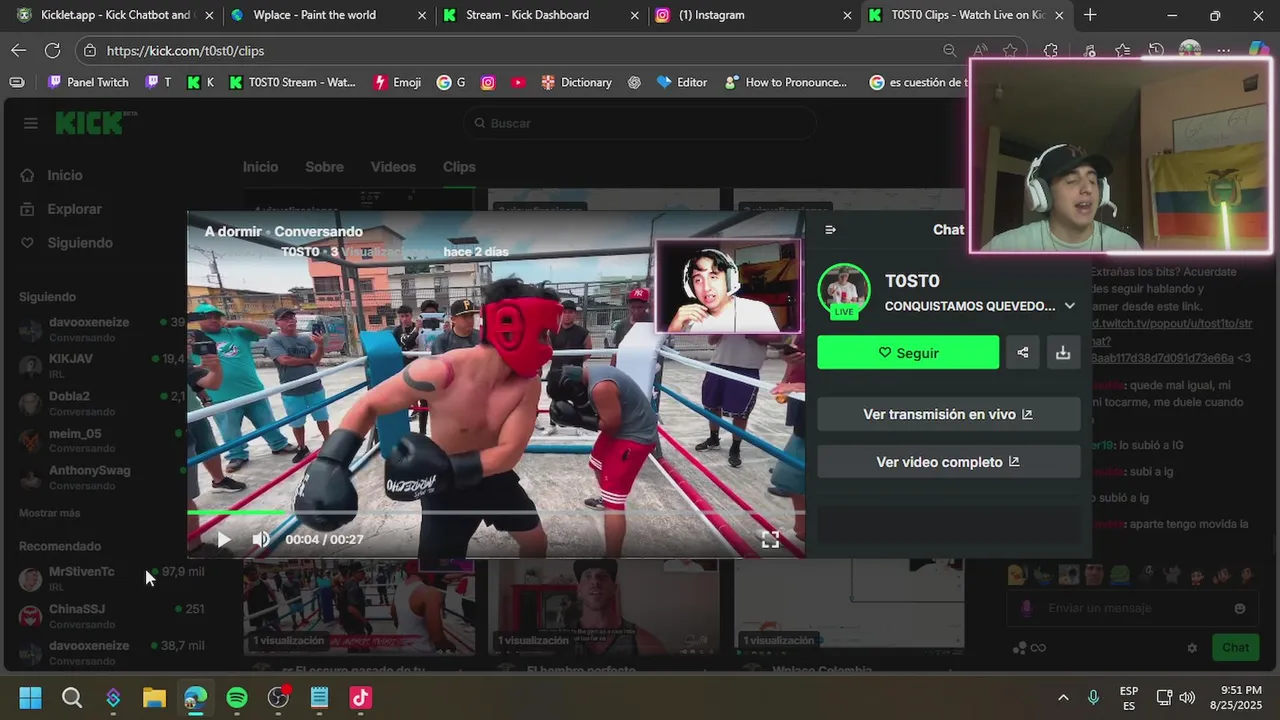Select the yellow duck emote in chat
The height and width of the screenshot is (720, 1280).
[x=1017, y=575]
